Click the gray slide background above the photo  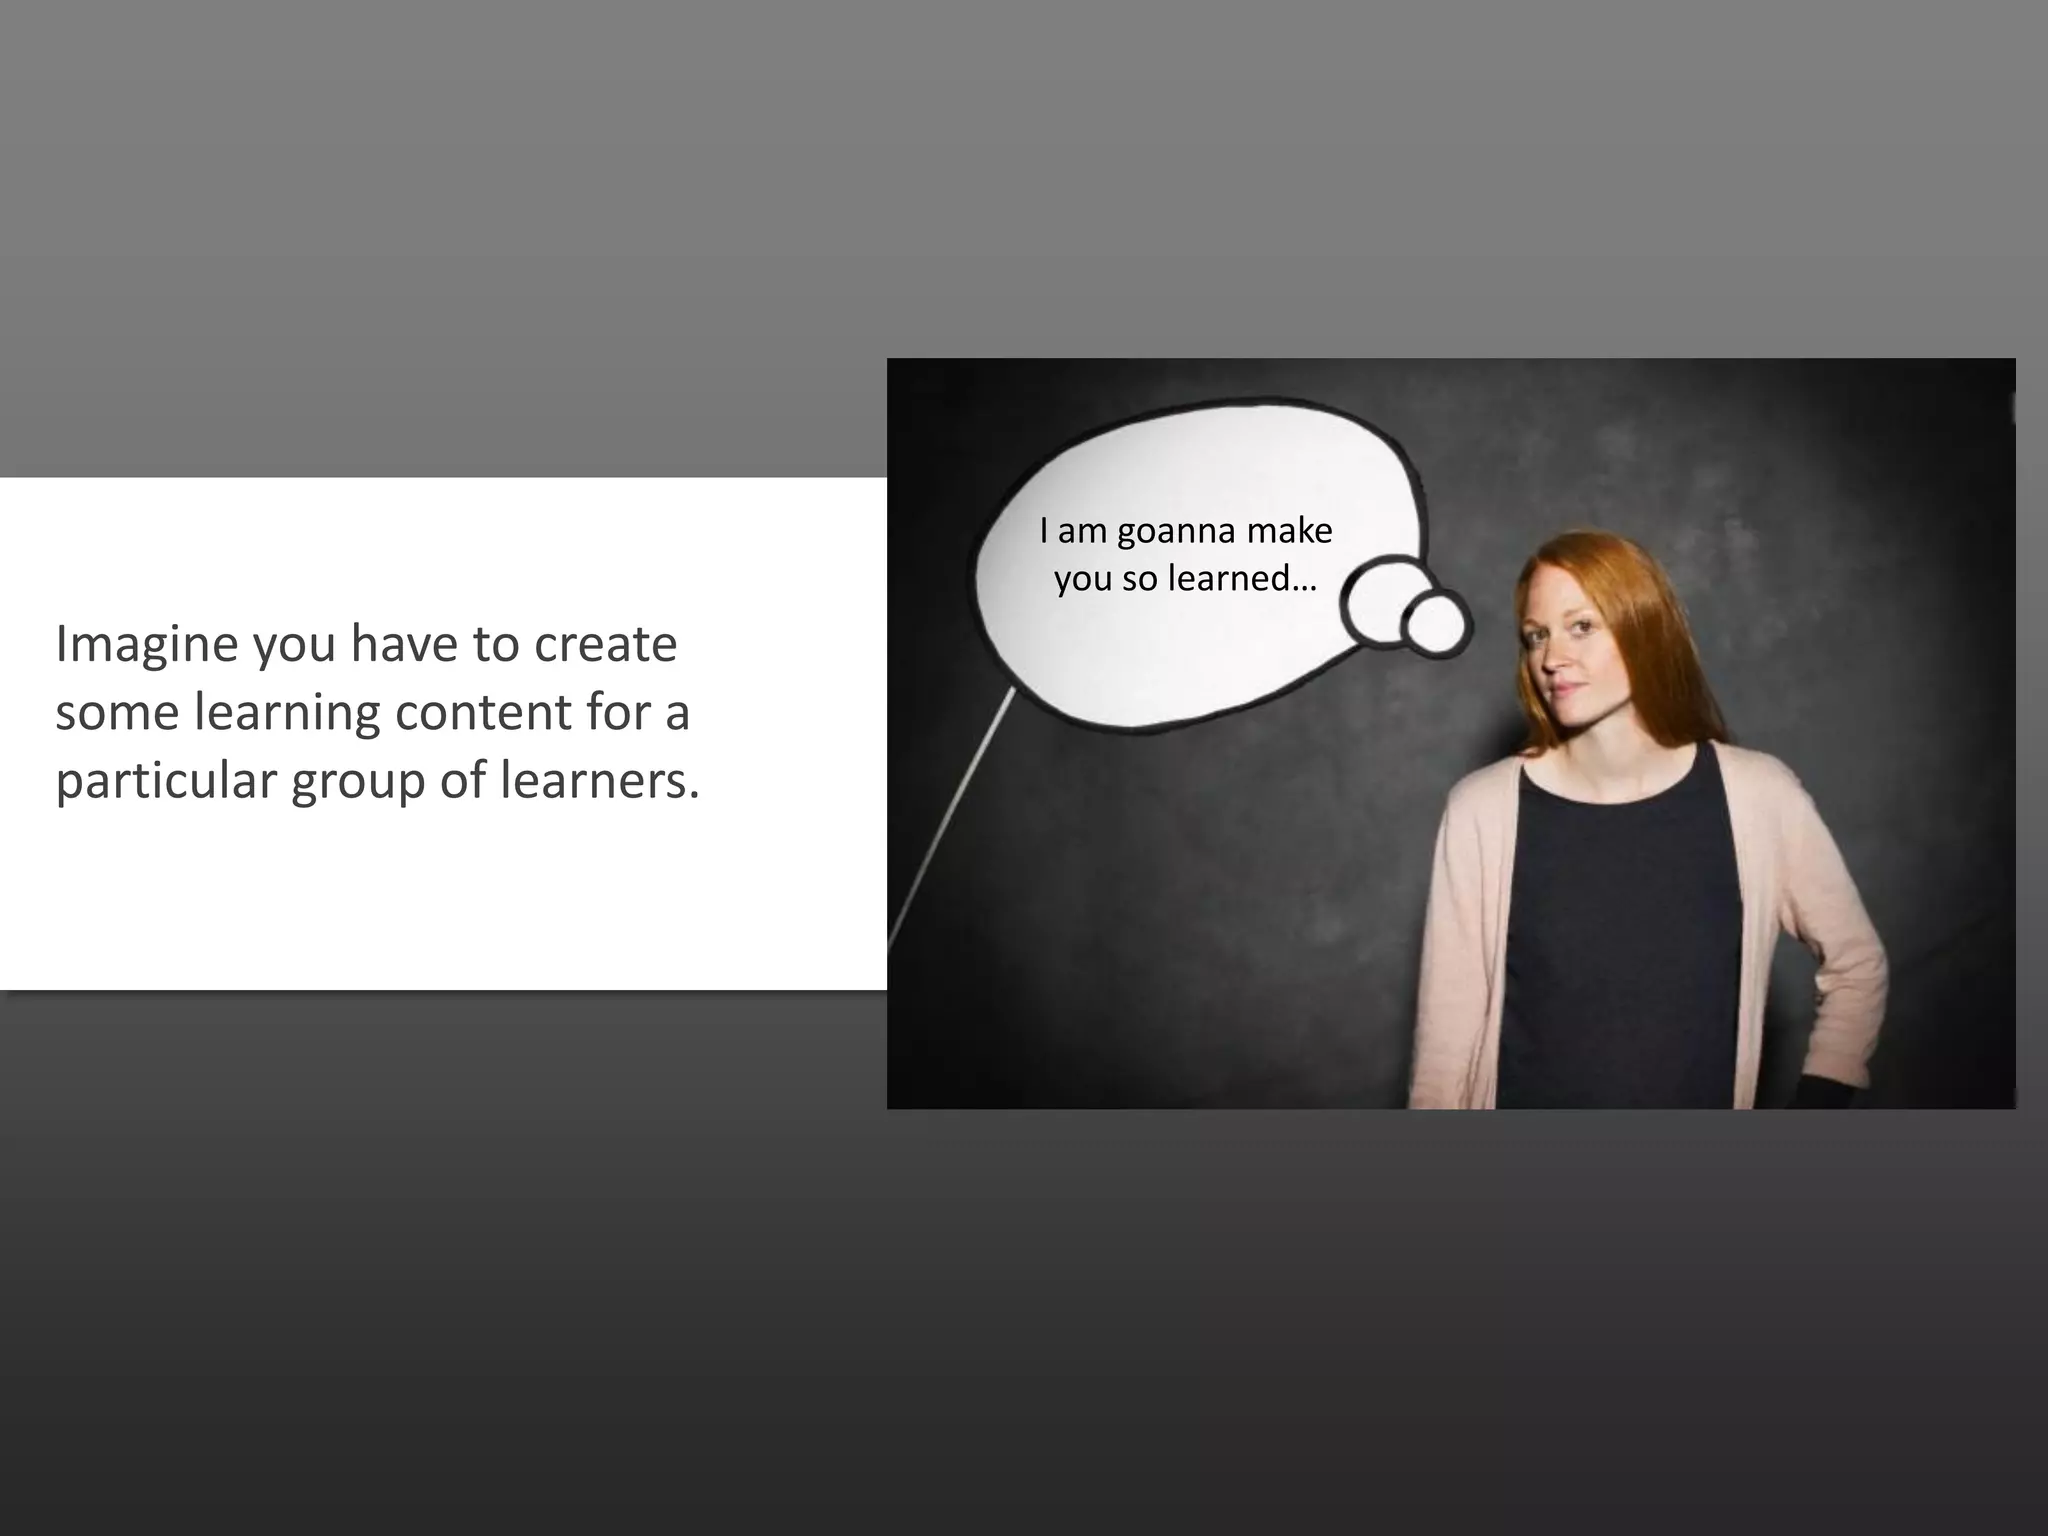[1400, 200]
